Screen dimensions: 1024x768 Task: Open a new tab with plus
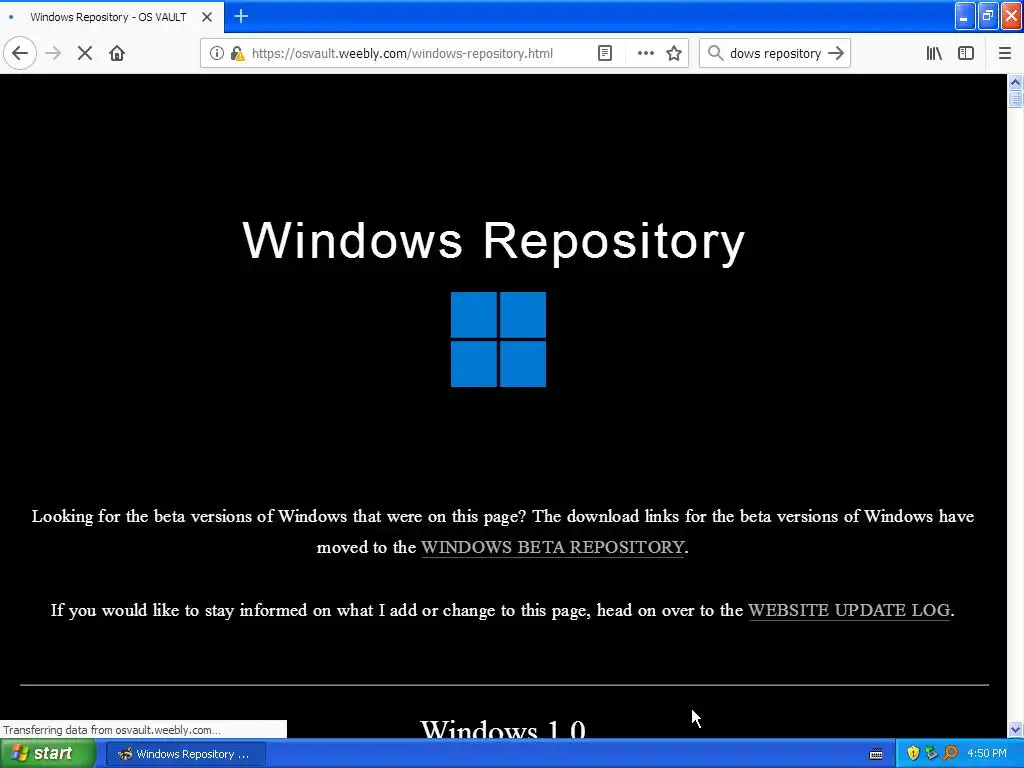pyautogui.click(x=241, y=16)
